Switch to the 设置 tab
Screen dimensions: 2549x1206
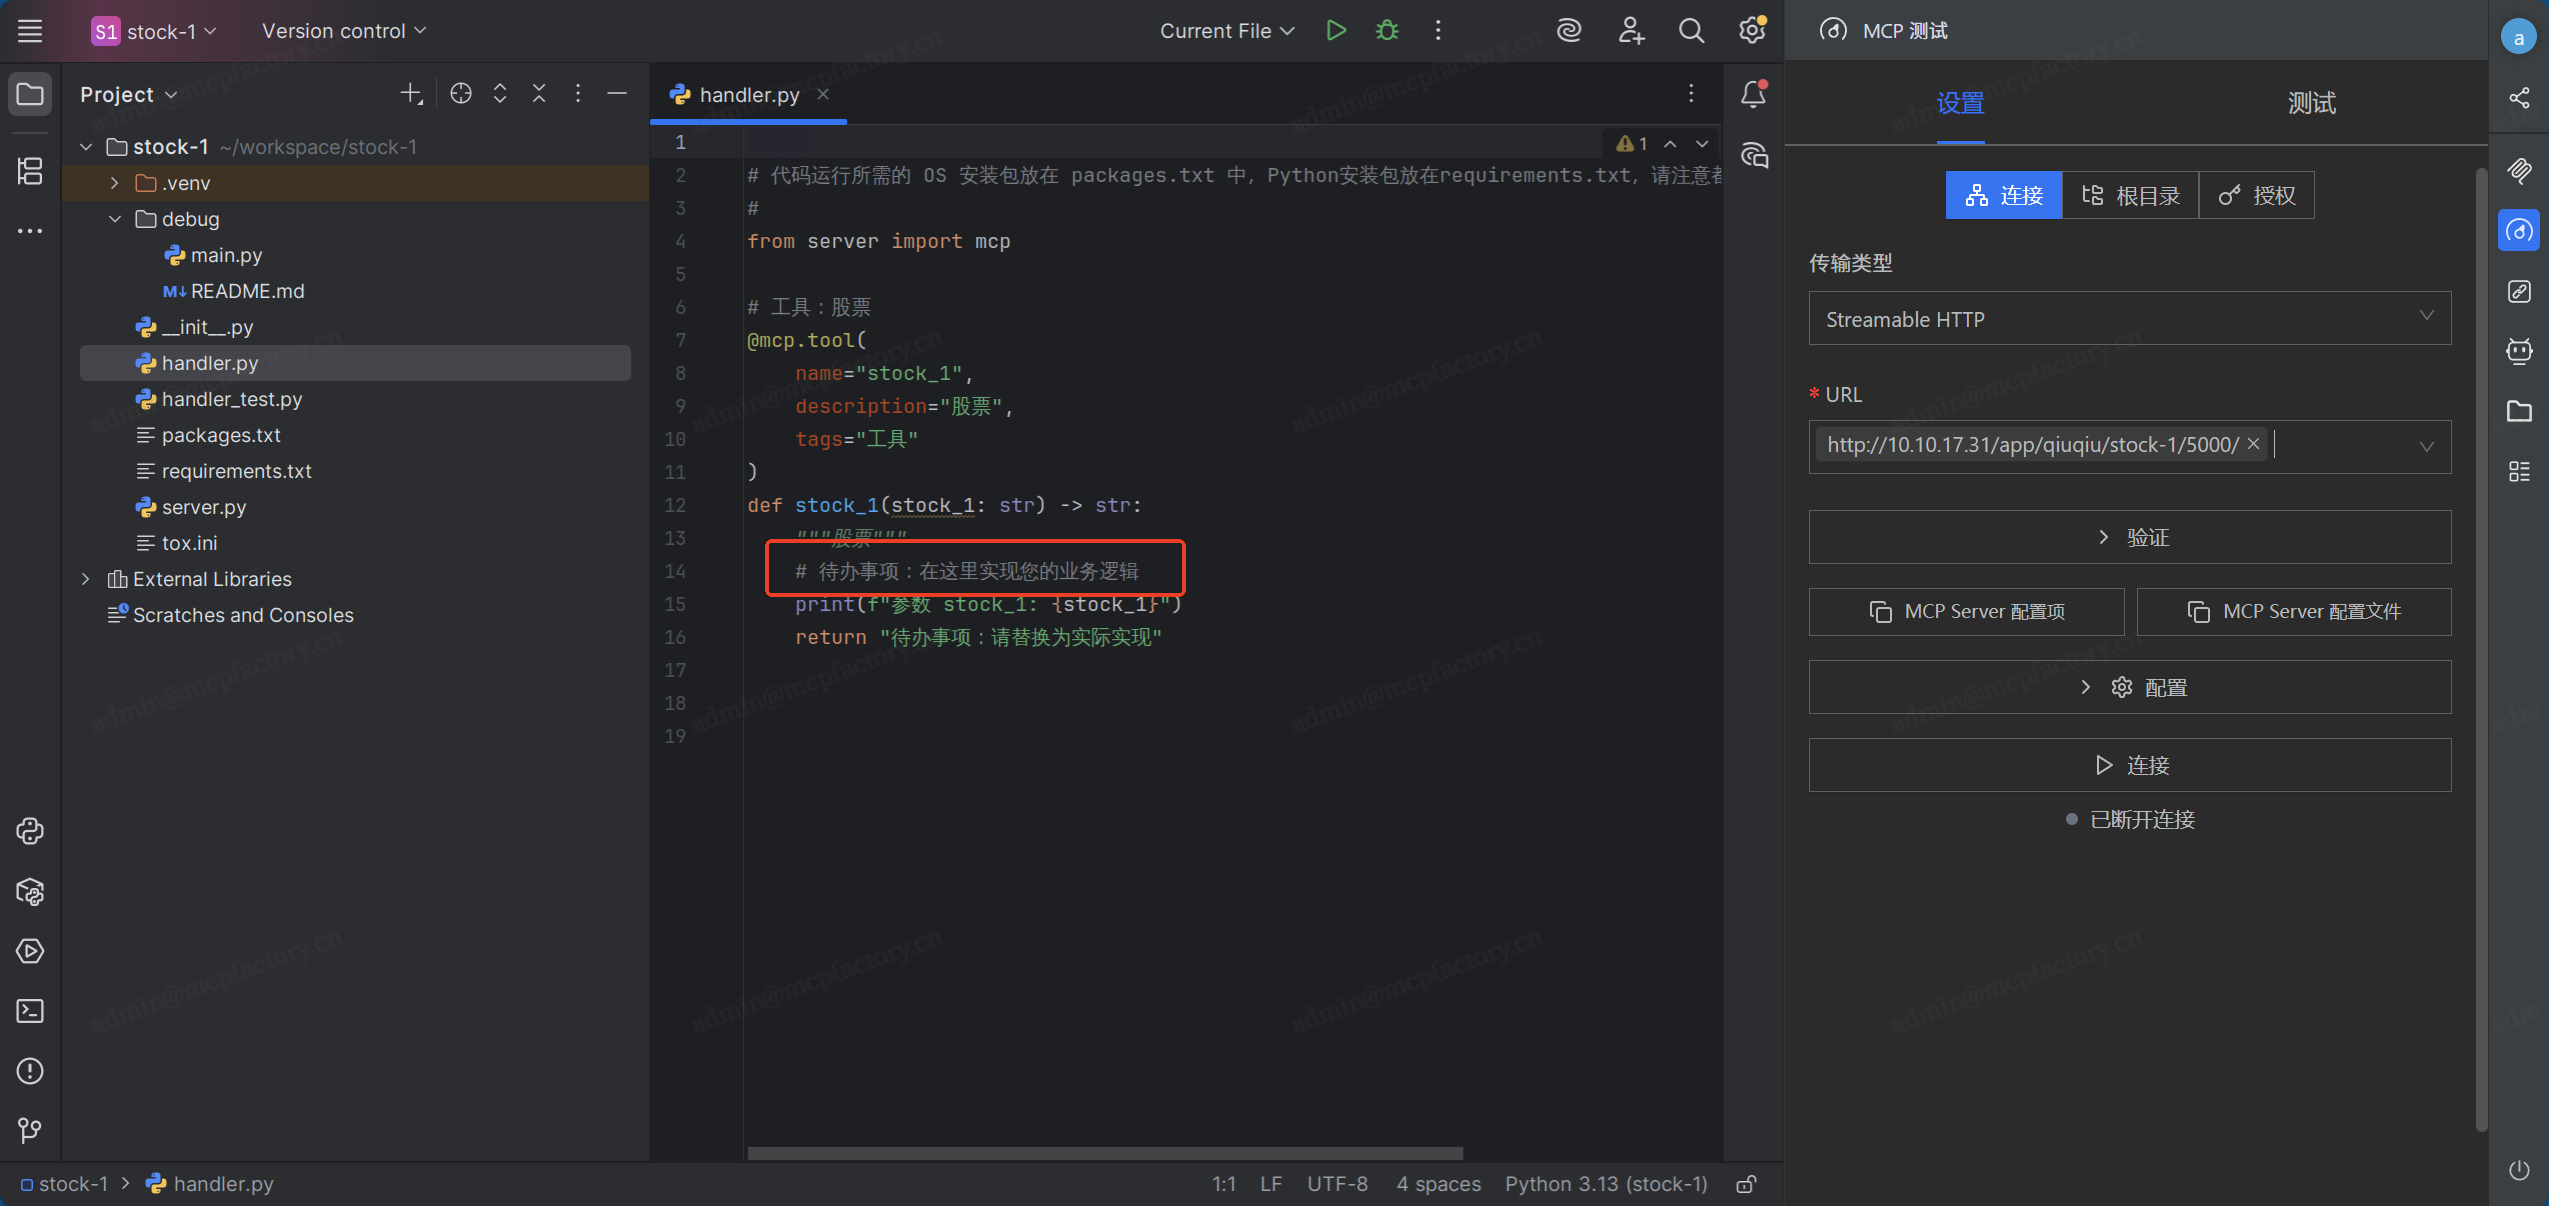1960,103
